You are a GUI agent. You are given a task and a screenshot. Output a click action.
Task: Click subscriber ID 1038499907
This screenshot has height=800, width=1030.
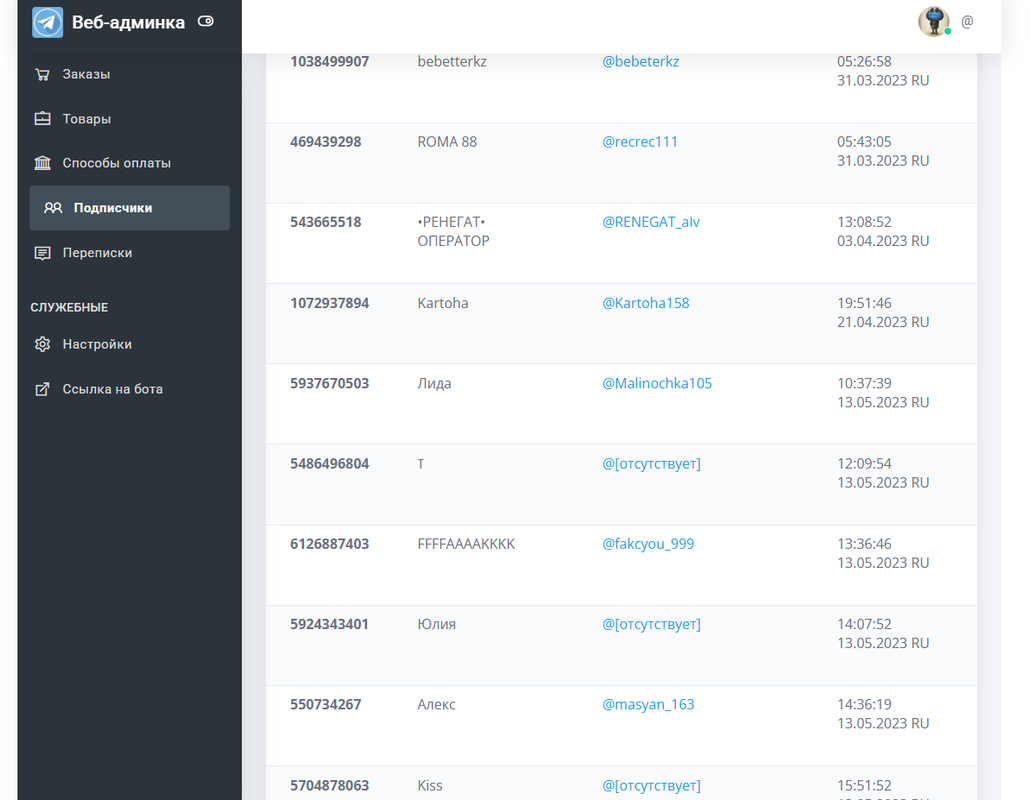click(329, 62)
